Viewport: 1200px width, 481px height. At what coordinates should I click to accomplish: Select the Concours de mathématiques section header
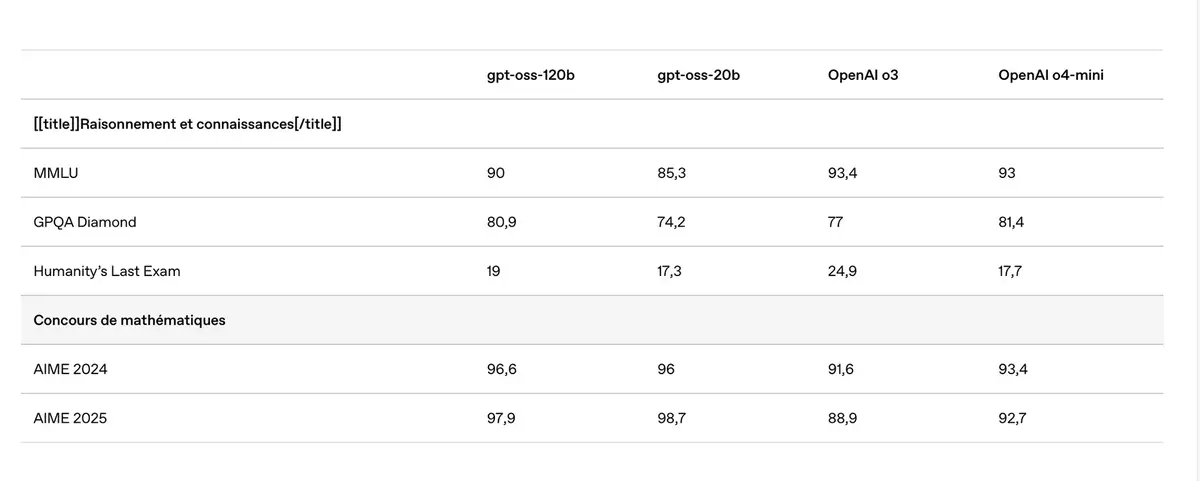(129, 321)
